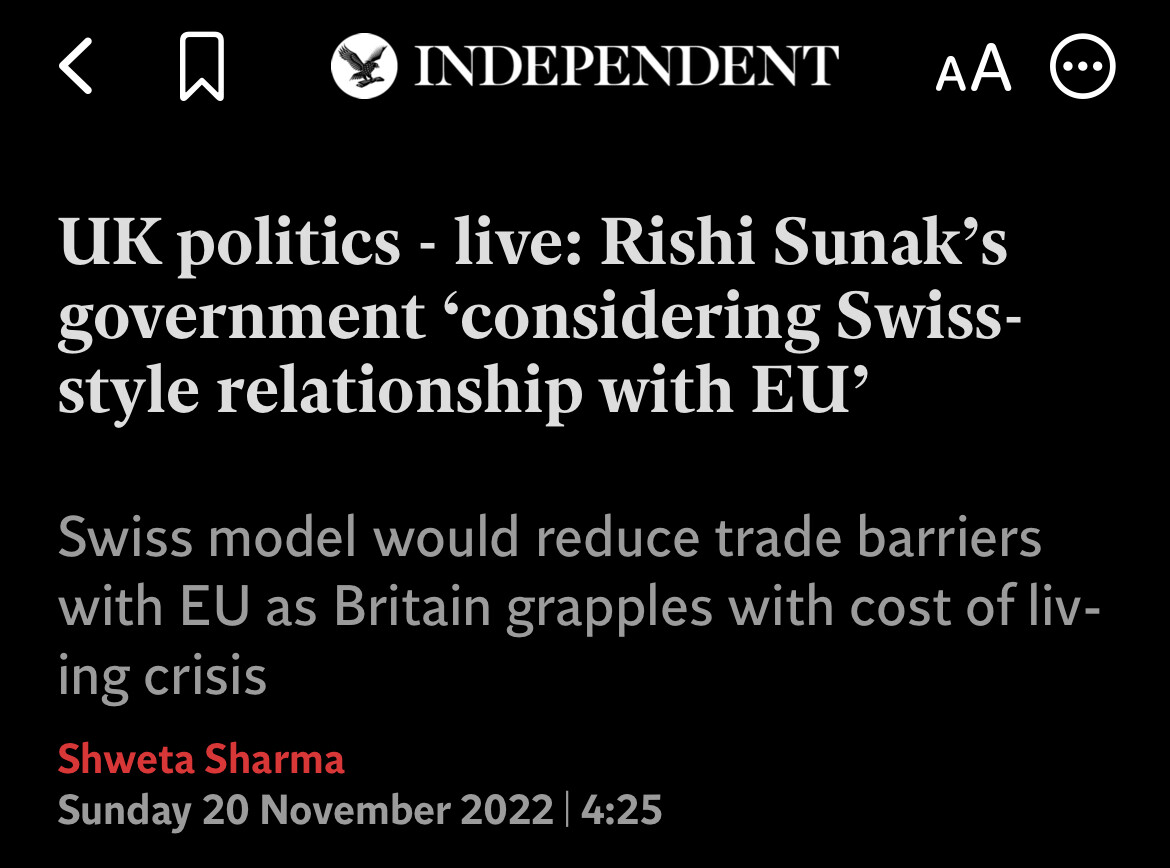Screen dimensions: 1170x868
Task: Click "ing crisis" ending the subheading
Action: point(162,677)
